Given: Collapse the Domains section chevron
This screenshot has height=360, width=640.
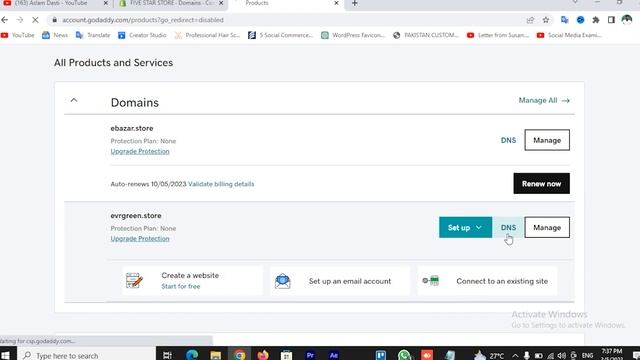Looking at the screenshot, I should coord(74,100).
